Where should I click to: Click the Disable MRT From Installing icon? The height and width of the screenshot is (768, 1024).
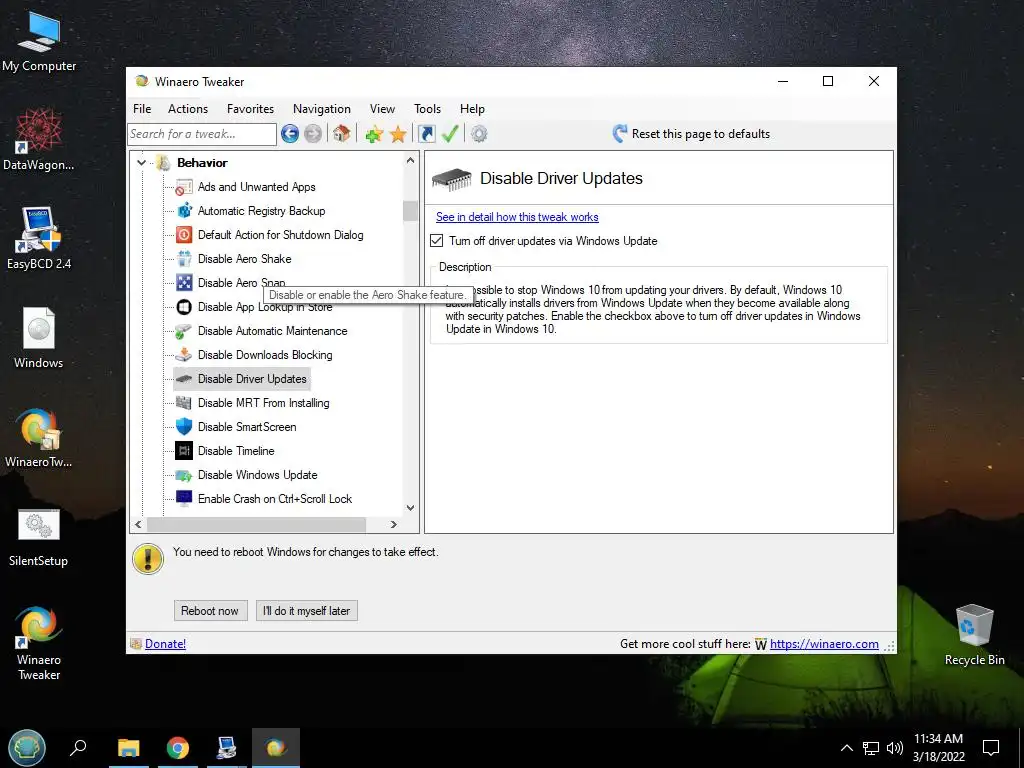(184, 403)
